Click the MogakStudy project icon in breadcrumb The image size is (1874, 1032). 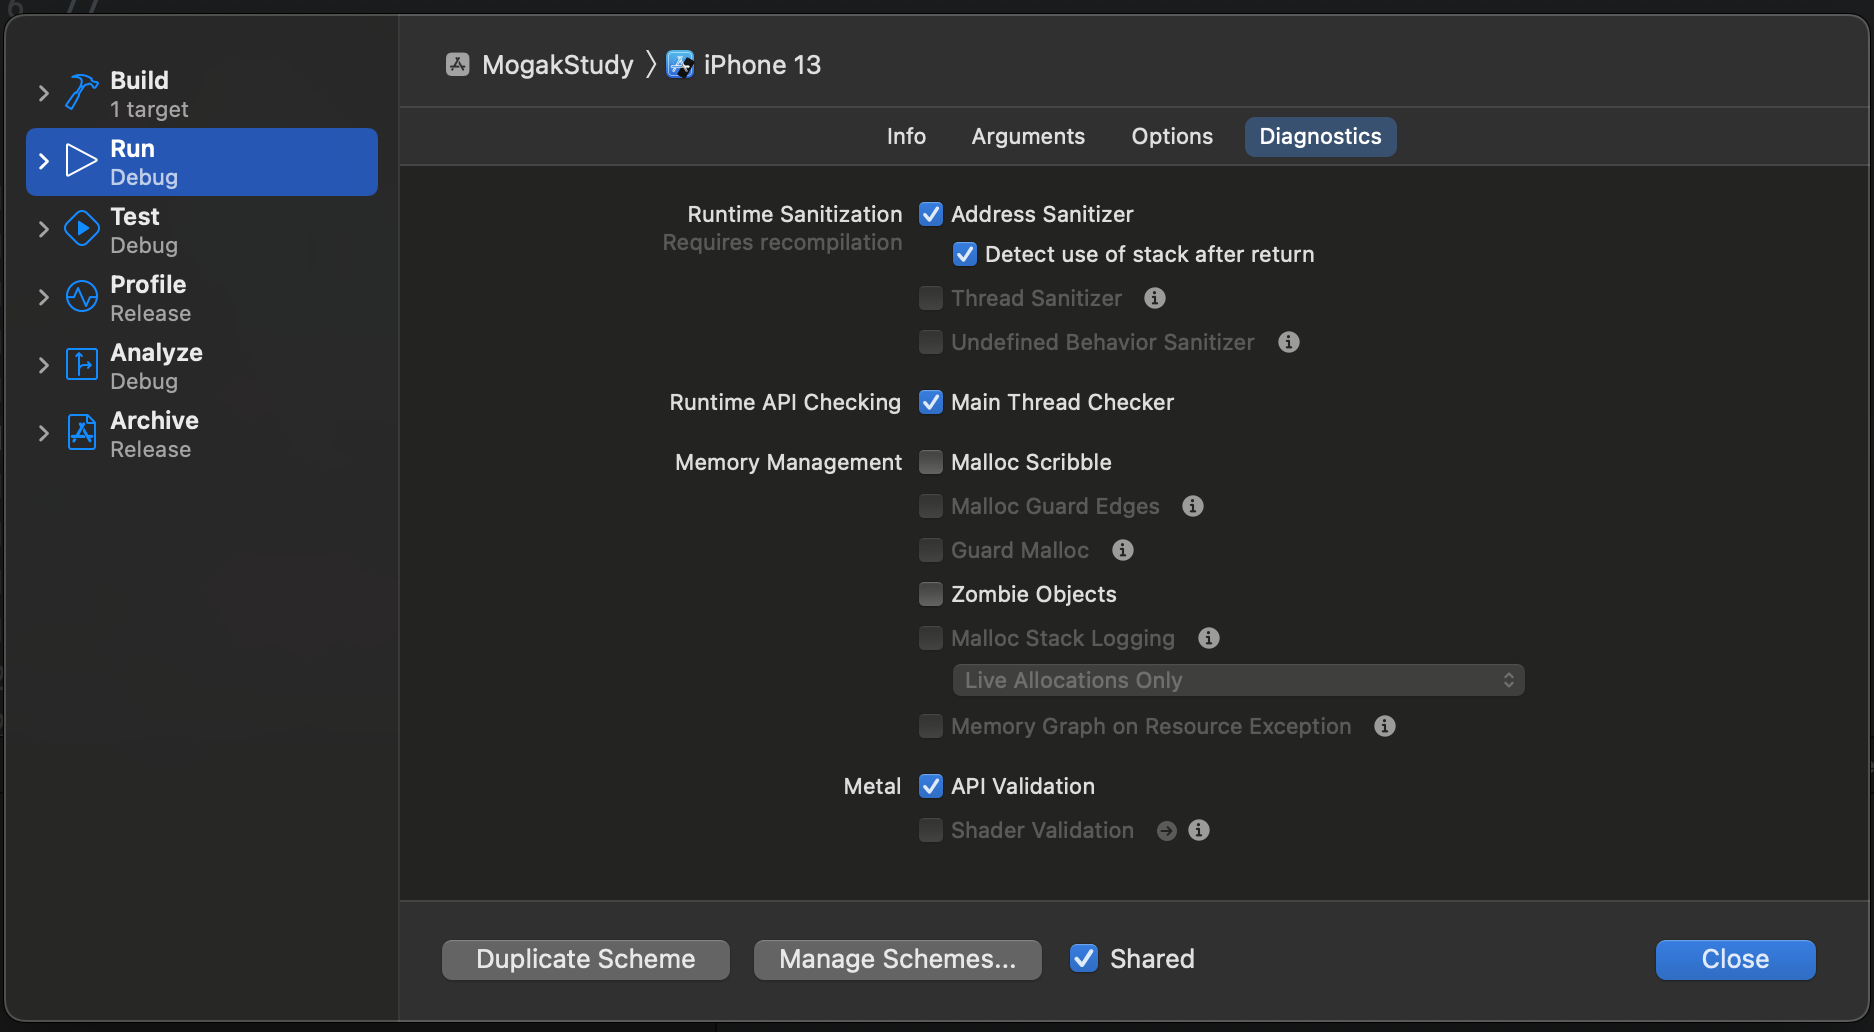(x=457, y=63)
